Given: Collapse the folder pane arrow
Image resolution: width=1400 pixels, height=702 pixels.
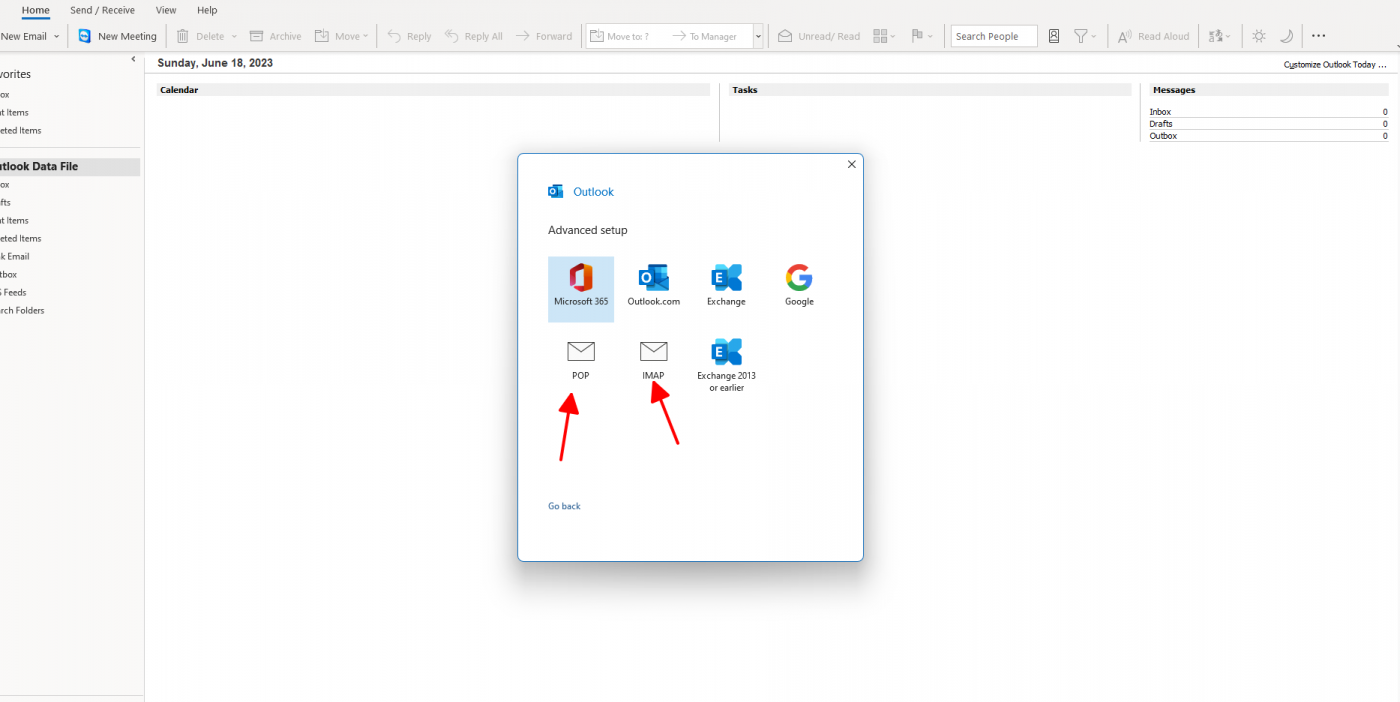Looking at the screenshot, I should (x=134, y=60).
